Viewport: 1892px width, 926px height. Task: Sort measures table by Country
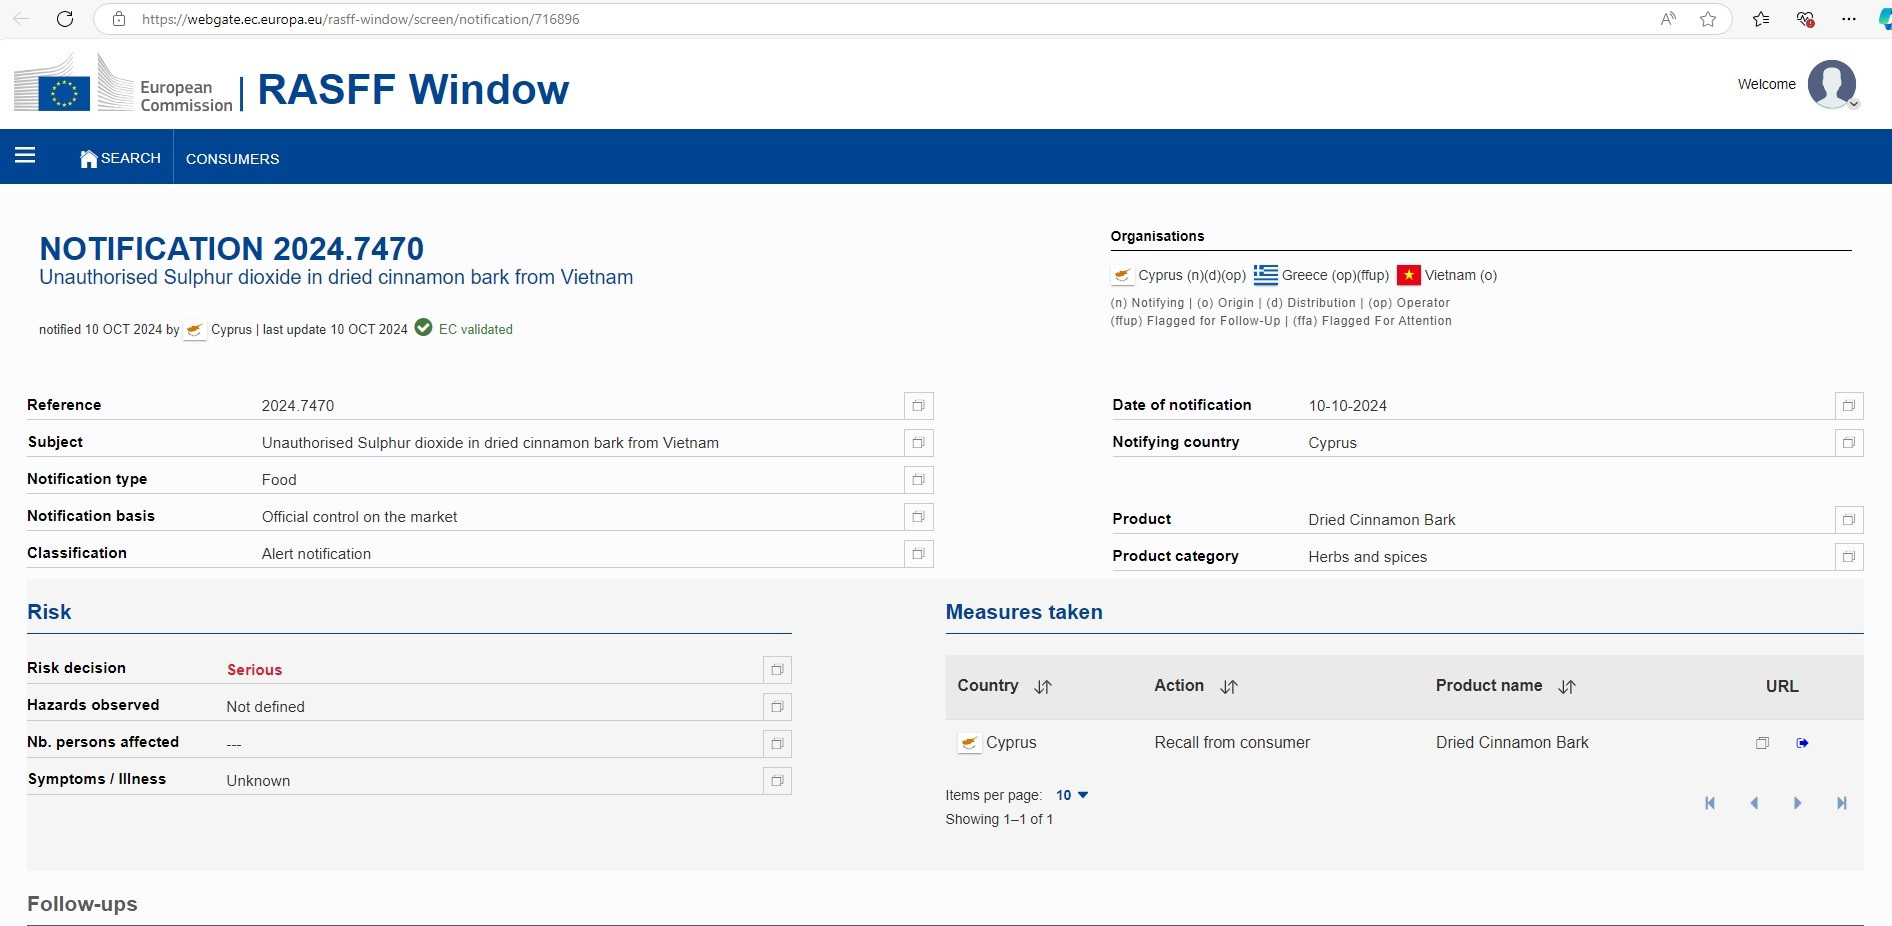[1043, 687]
